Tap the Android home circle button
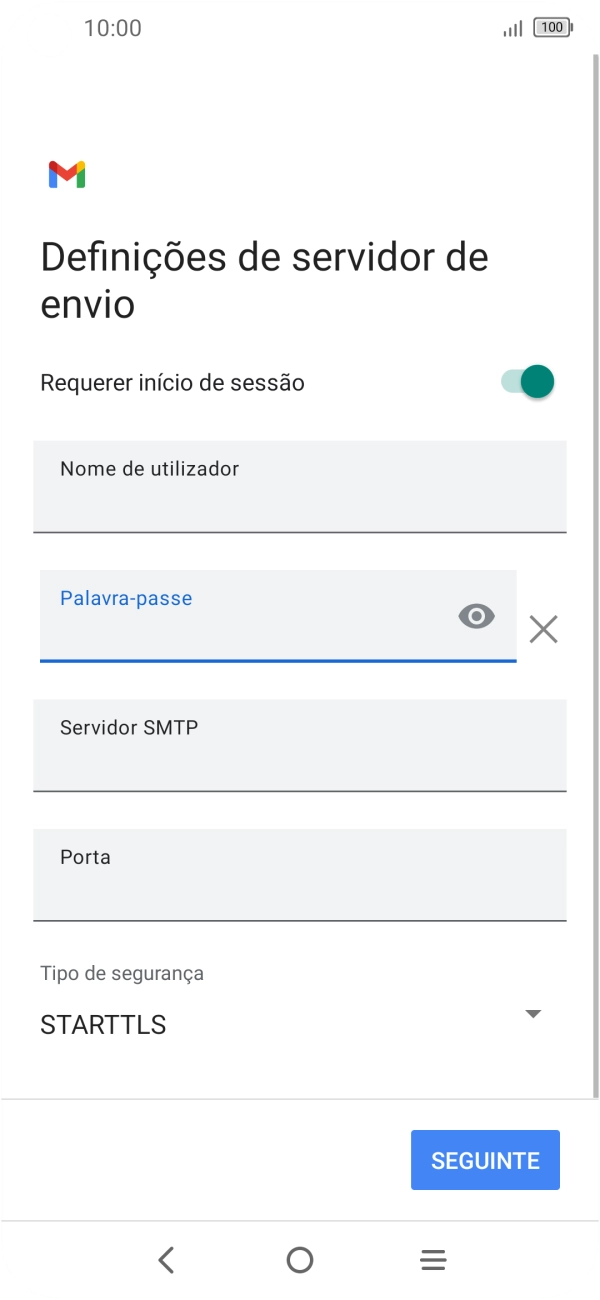600x1300 pixels. click(300, 1260)
